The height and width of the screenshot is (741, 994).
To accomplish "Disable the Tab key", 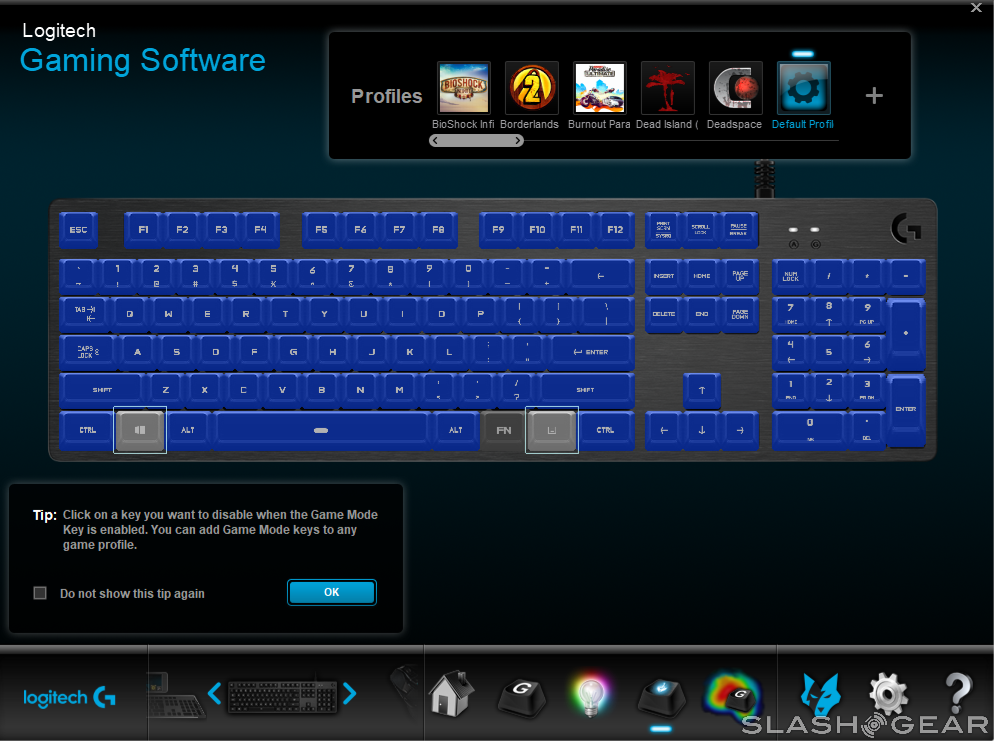I will (85, 313).
